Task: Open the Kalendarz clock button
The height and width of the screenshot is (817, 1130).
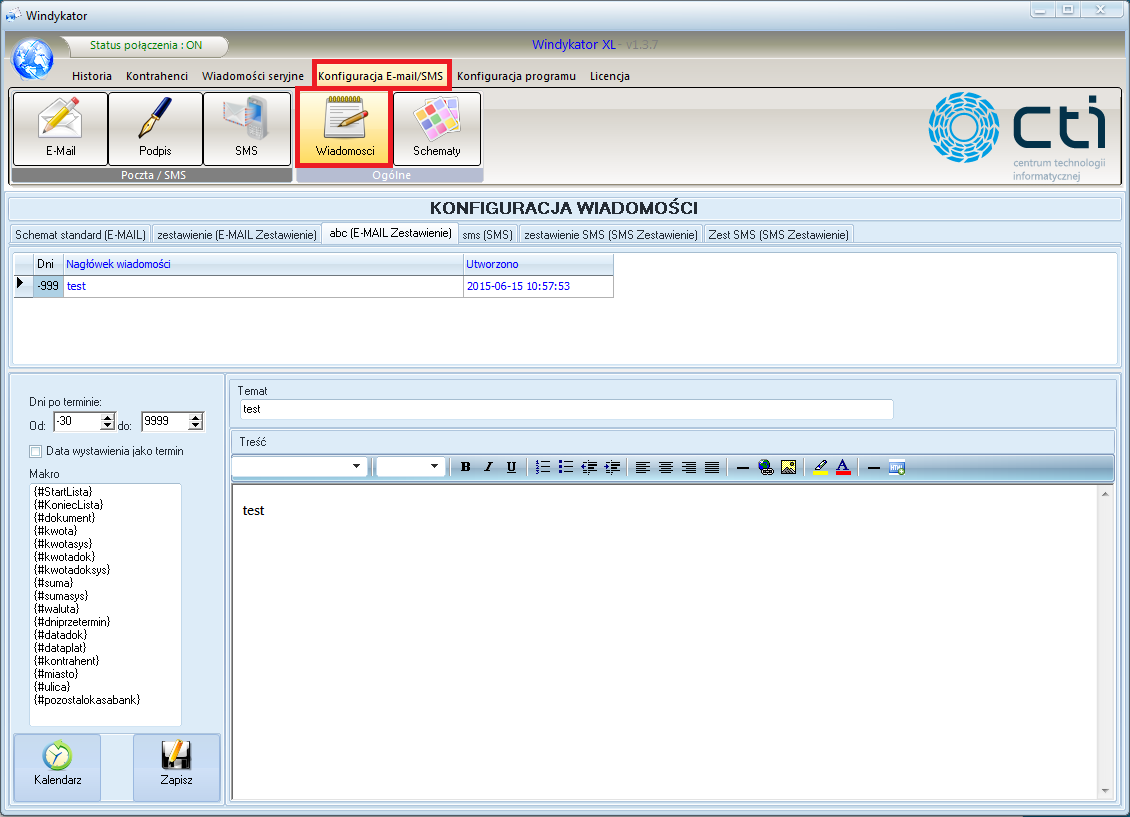Action: pyautogui.click(x=58, y=767)
